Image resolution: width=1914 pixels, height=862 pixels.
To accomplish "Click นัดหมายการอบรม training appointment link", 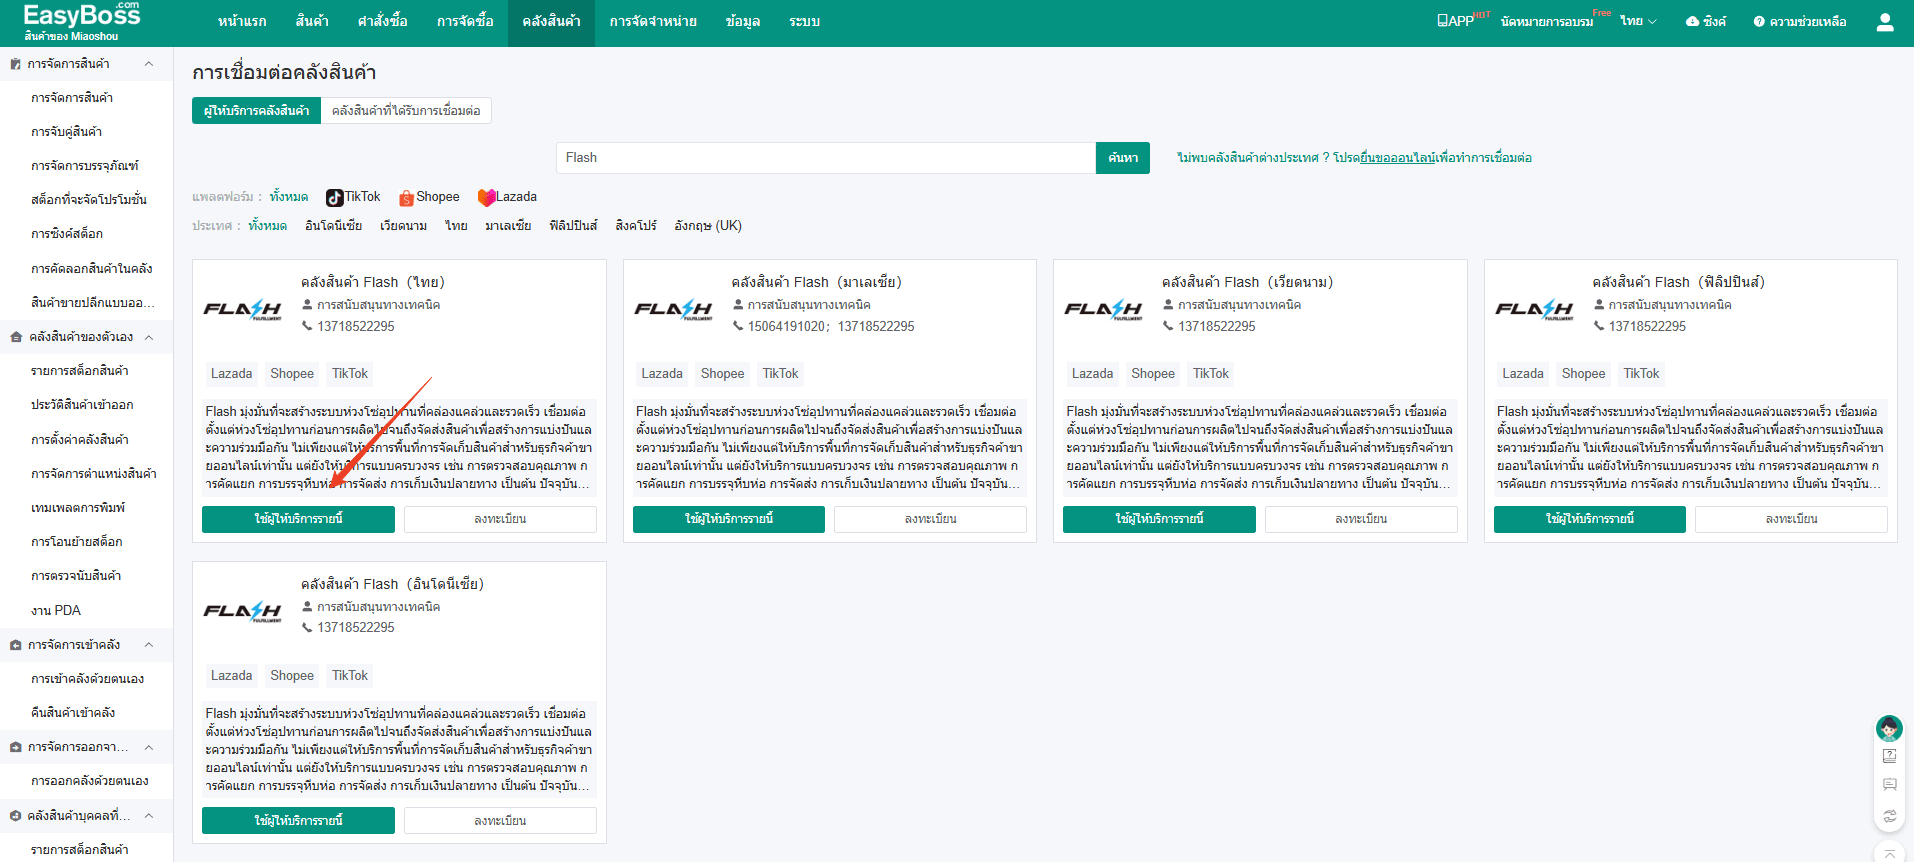I will coord(1547,22).
